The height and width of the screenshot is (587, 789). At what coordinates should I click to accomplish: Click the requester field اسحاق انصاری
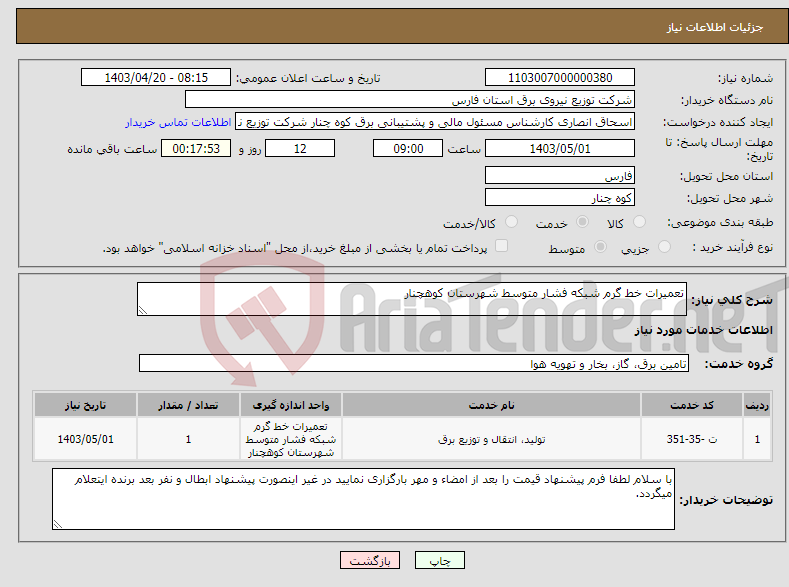[x=435, y=122]
